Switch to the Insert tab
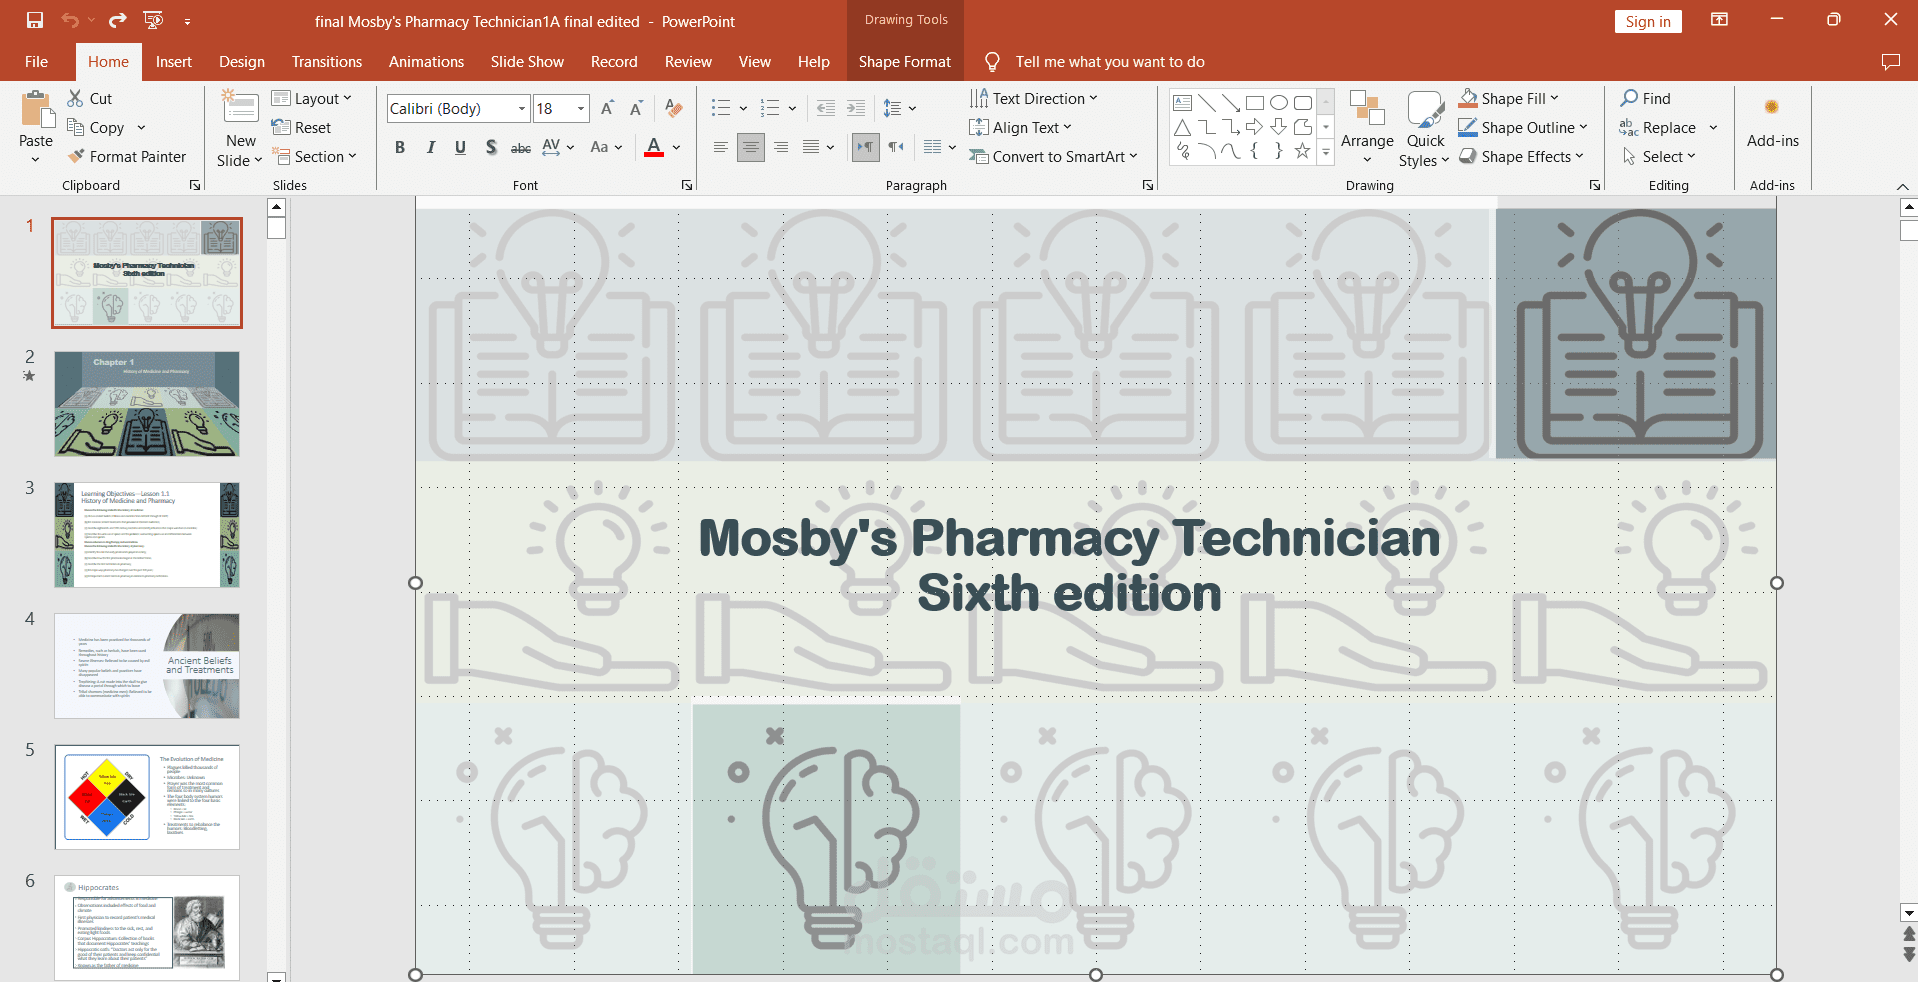 point(174,62)
